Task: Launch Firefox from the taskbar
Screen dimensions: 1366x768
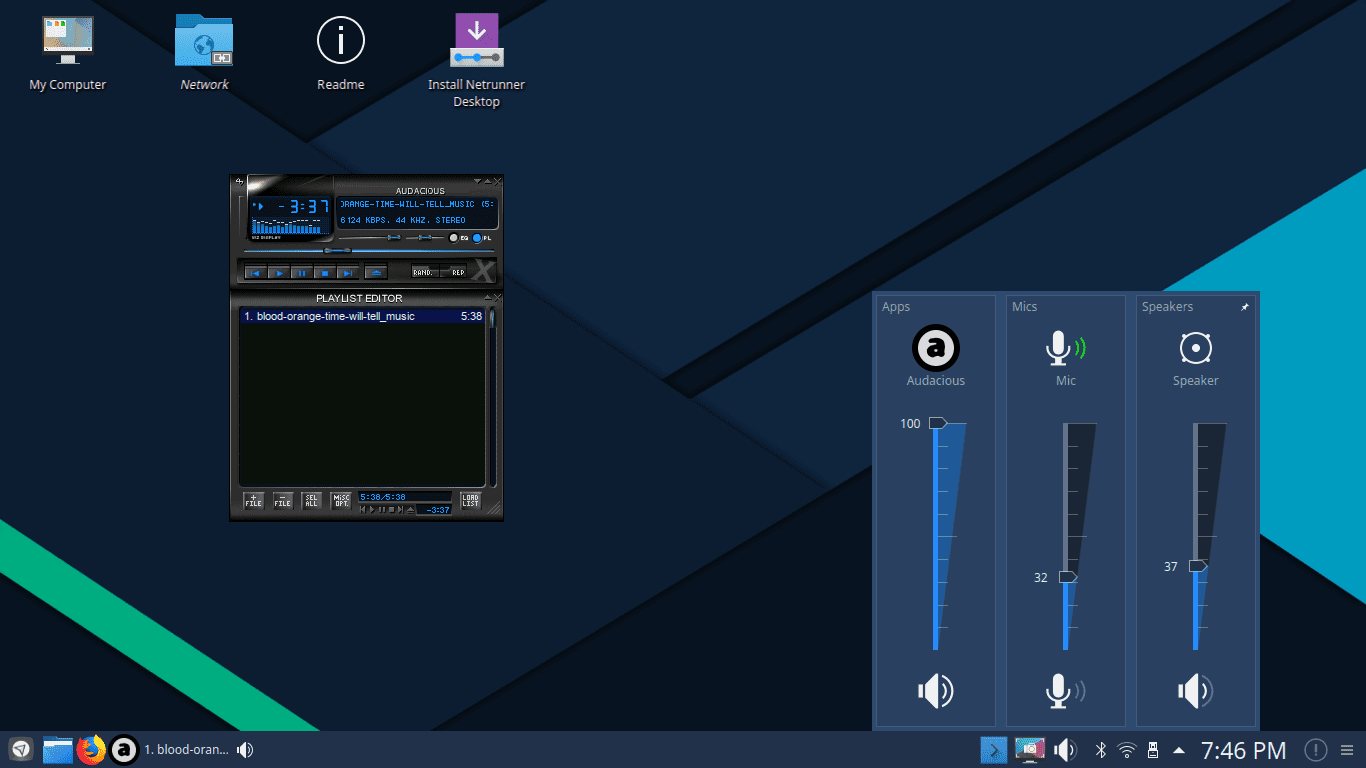Action: [x=91, y=750]
